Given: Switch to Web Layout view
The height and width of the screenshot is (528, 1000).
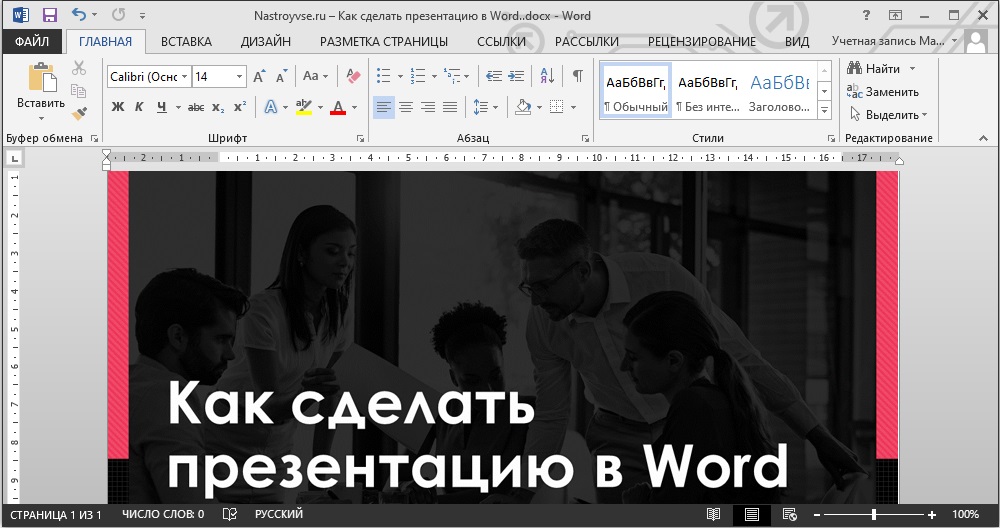Looking at the screenshot, I should pyautogui.click(x=790, y=514).
